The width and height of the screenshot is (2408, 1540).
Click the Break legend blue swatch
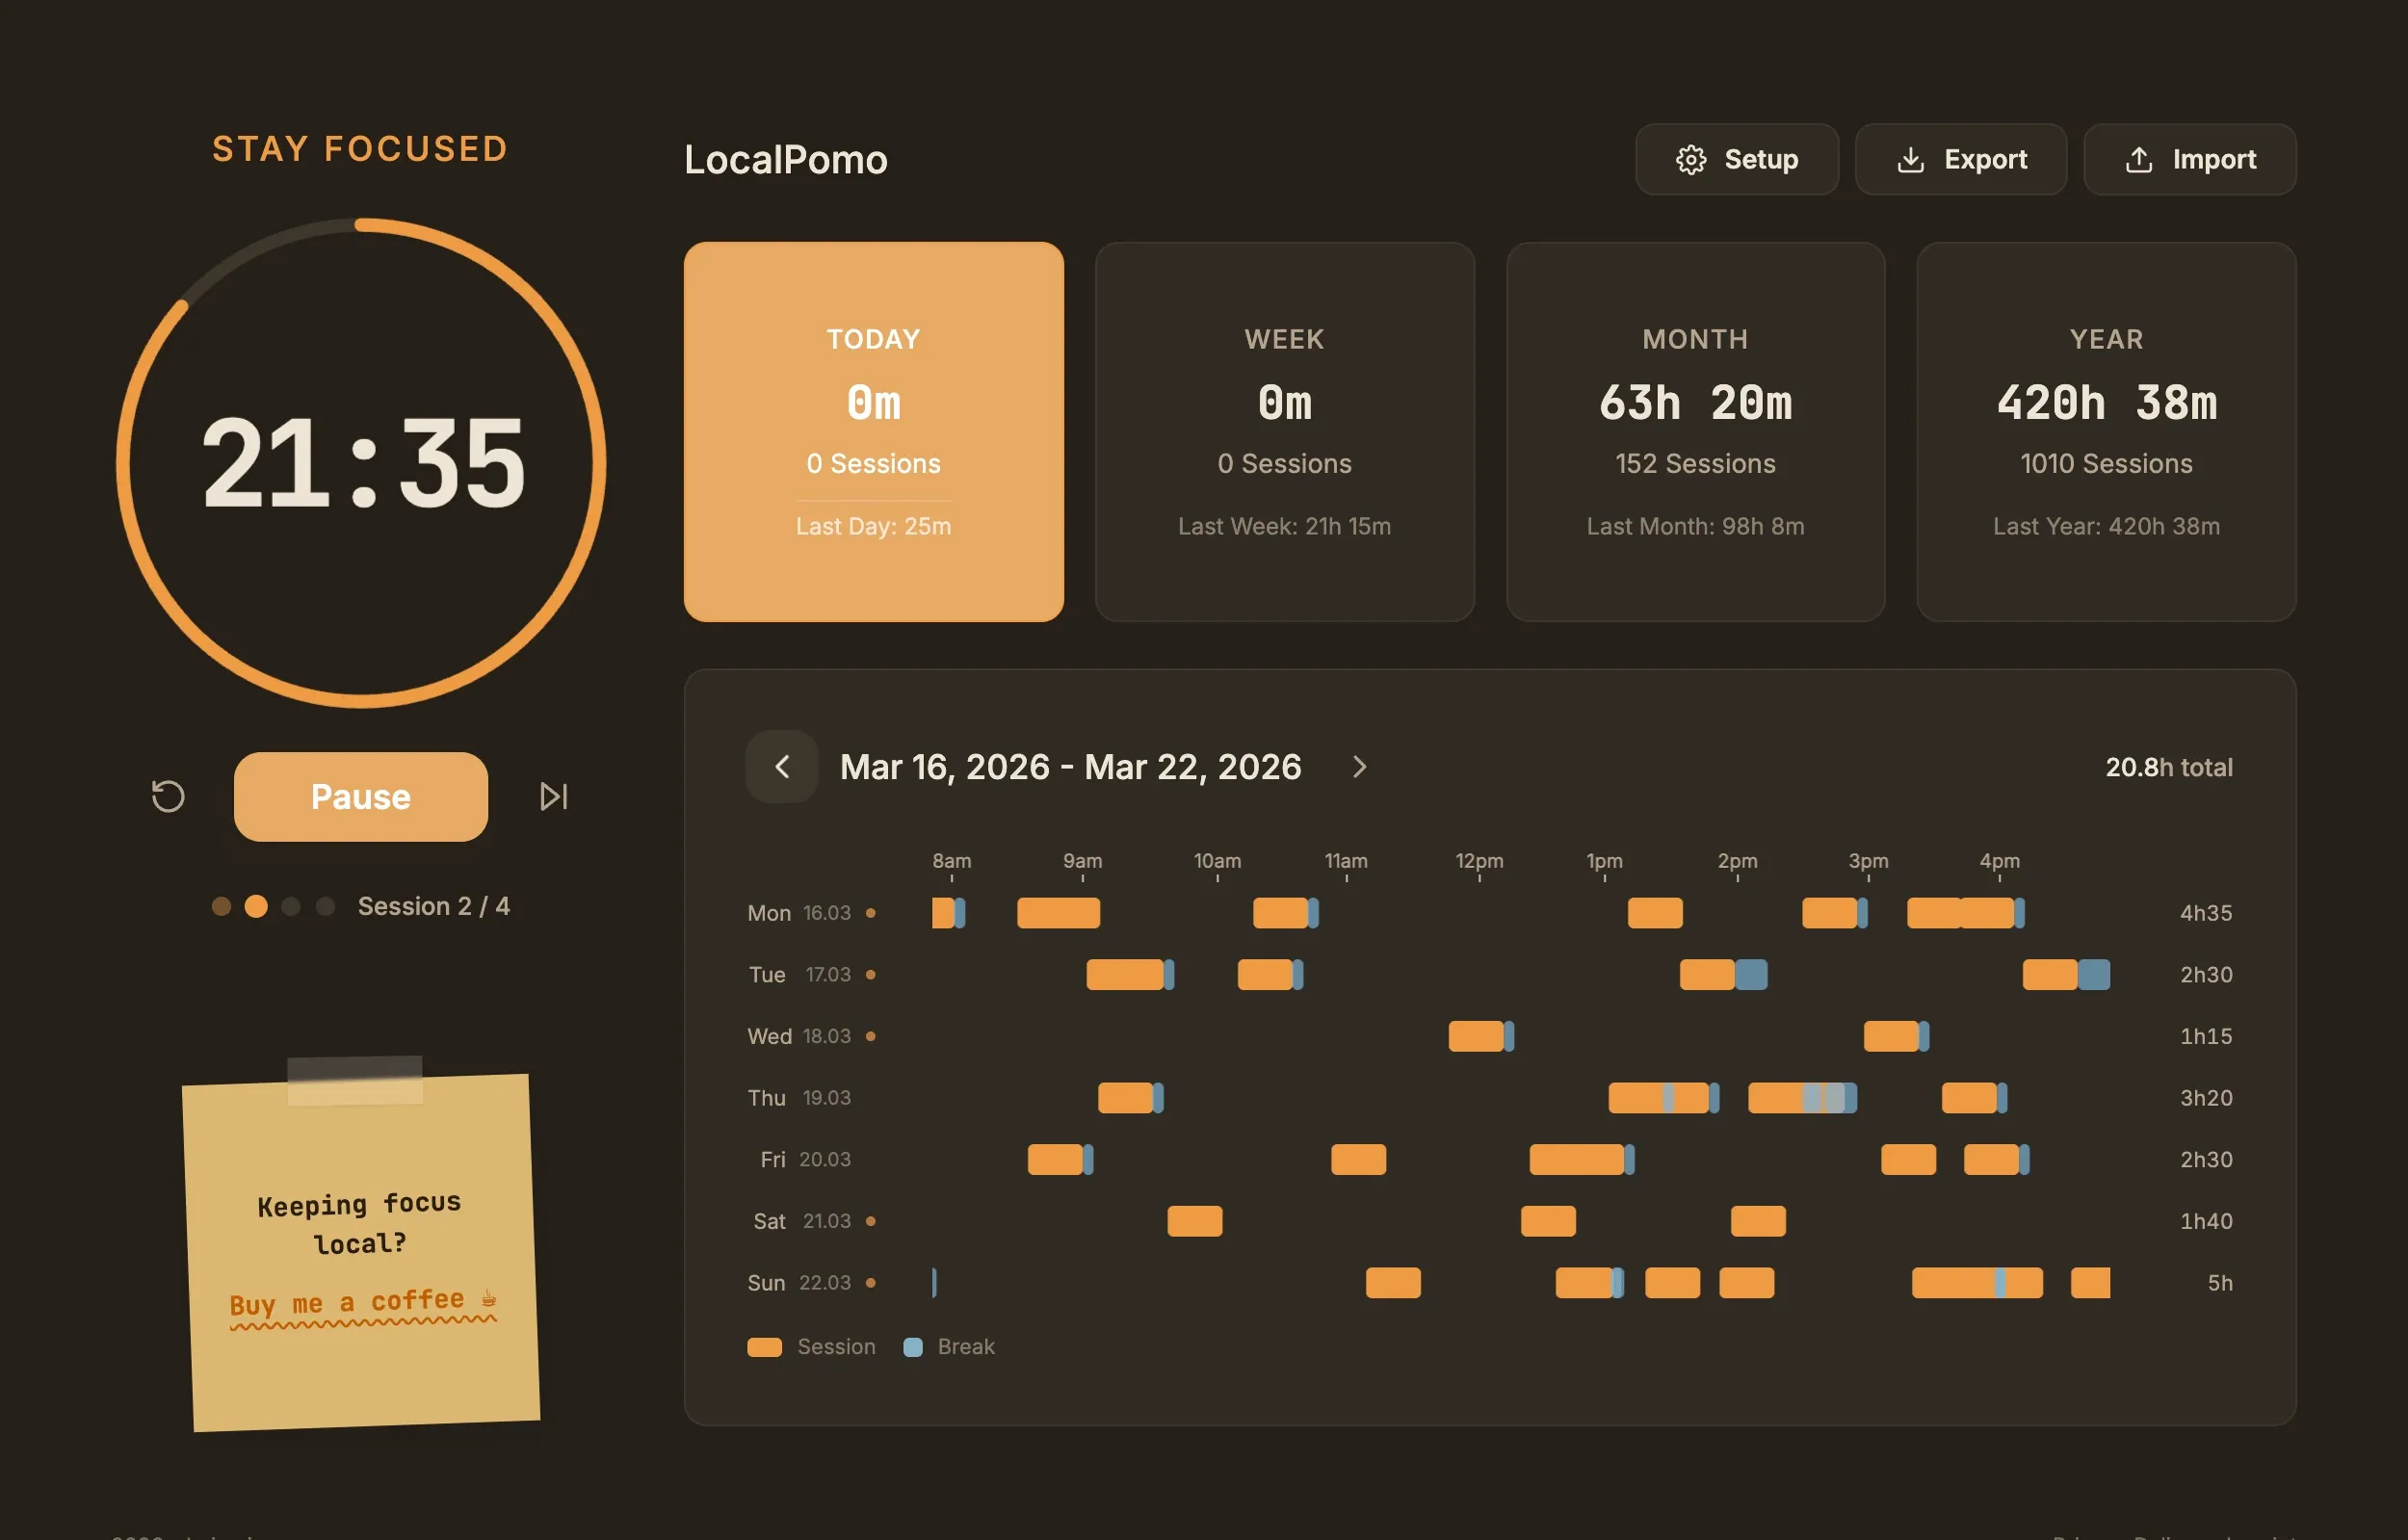point(912,1347)
